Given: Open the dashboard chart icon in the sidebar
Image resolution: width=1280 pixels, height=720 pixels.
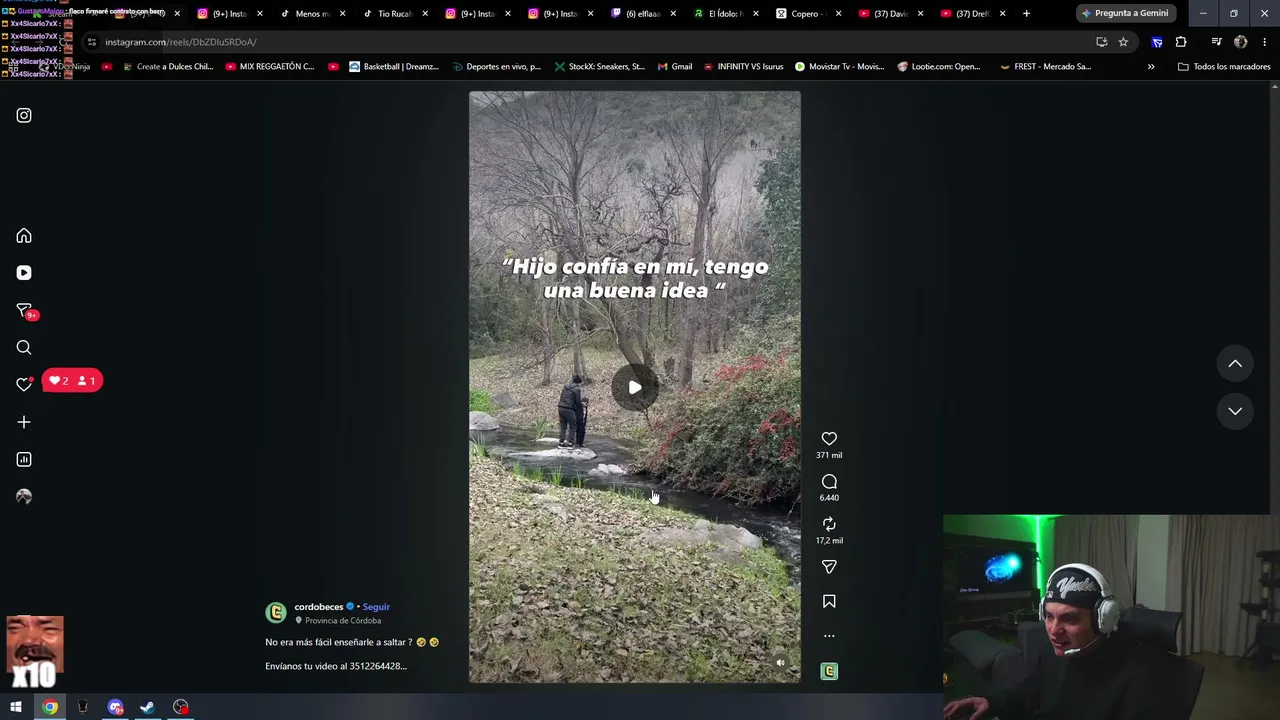Looking at the screenshot, I should coord(24,460).
